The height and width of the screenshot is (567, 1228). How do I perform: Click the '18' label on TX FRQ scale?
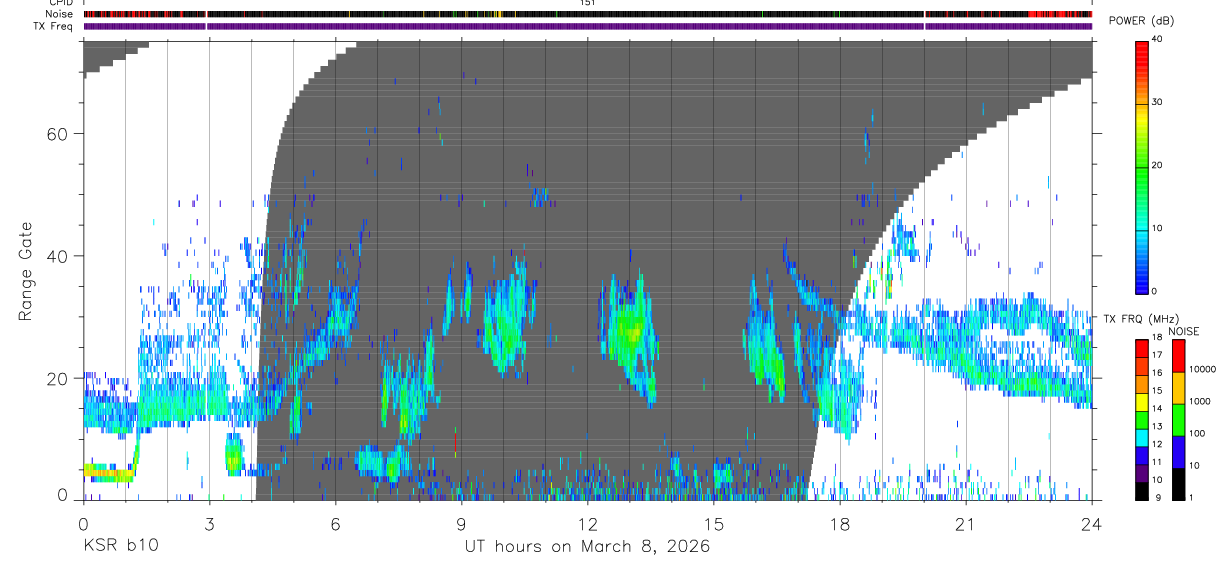pos(1157,338)
